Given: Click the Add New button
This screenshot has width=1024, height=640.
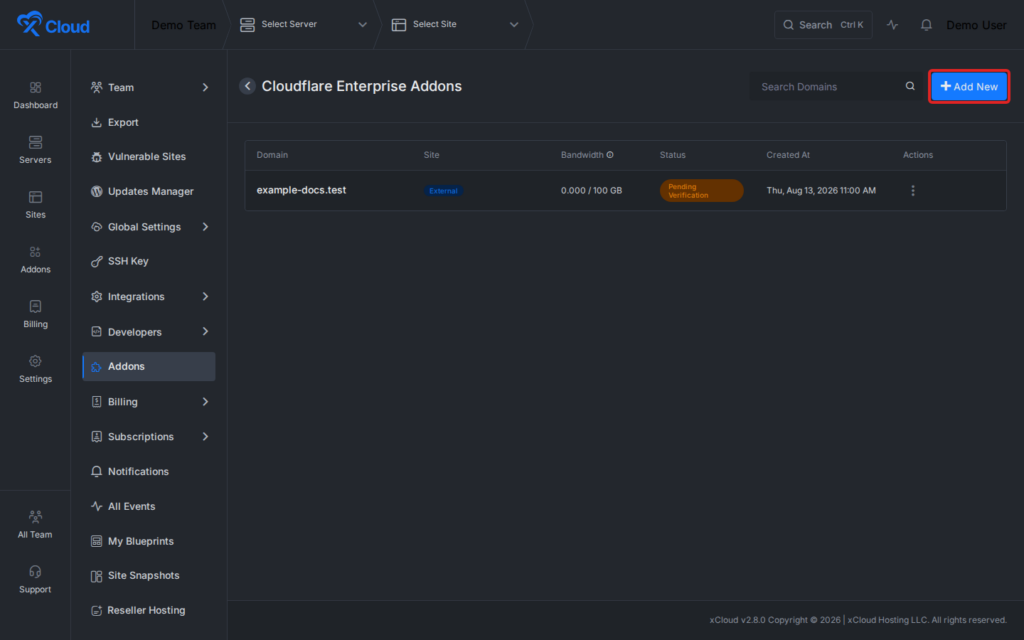Looking at the screenshot, I should pos(968,86).
